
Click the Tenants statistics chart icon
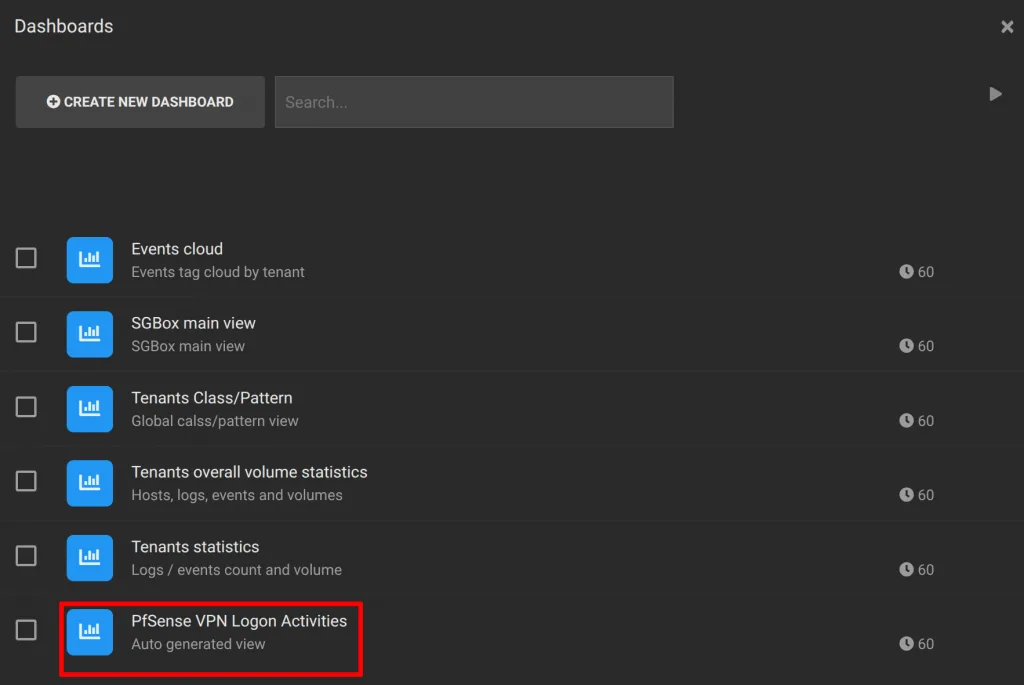[x=89, y=558]
